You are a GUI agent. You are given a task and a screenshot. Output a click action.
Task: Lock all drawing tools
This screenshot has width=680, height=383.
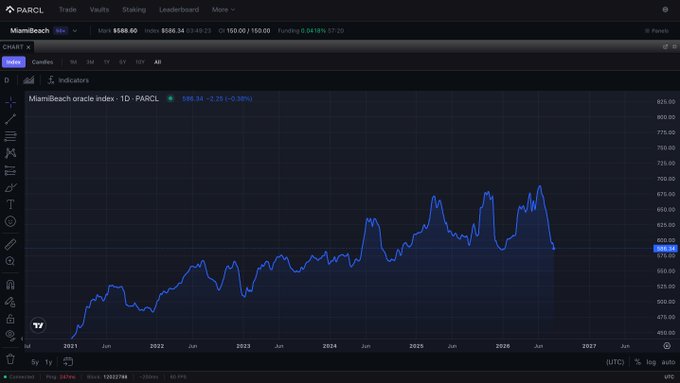10,319
